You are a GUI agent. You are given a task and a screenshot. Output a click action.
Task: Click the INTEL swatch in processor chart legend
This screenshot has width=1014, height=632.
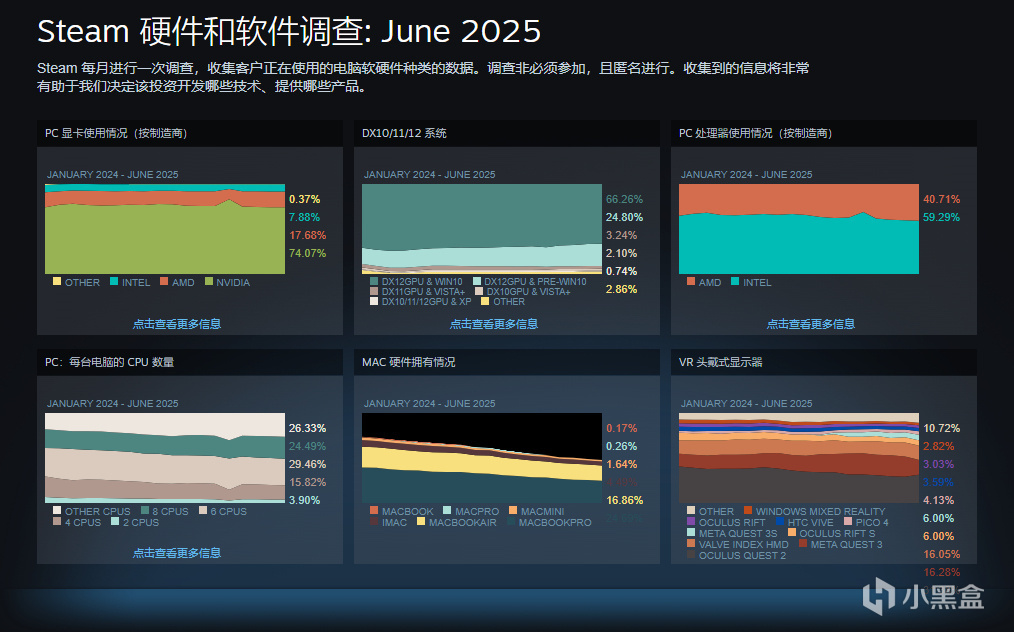tap(735, 281)
